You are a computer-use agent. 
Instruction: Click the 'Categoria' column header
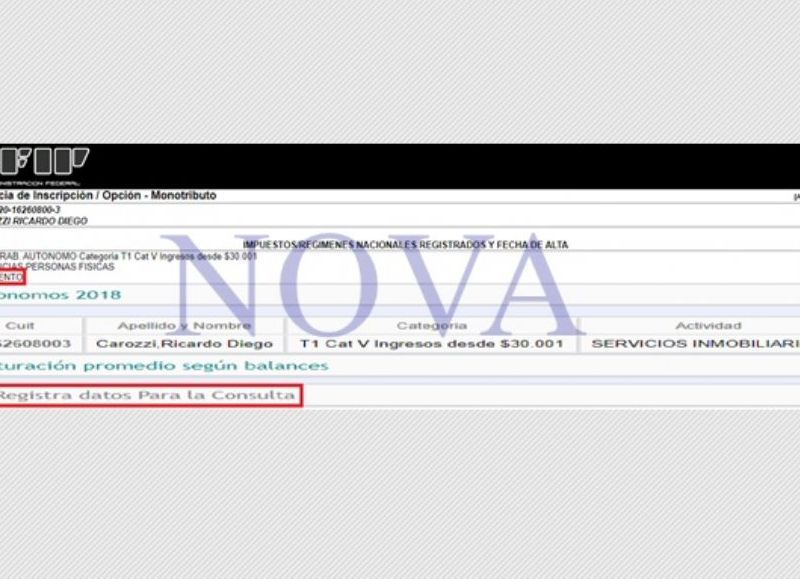point(431,325)
